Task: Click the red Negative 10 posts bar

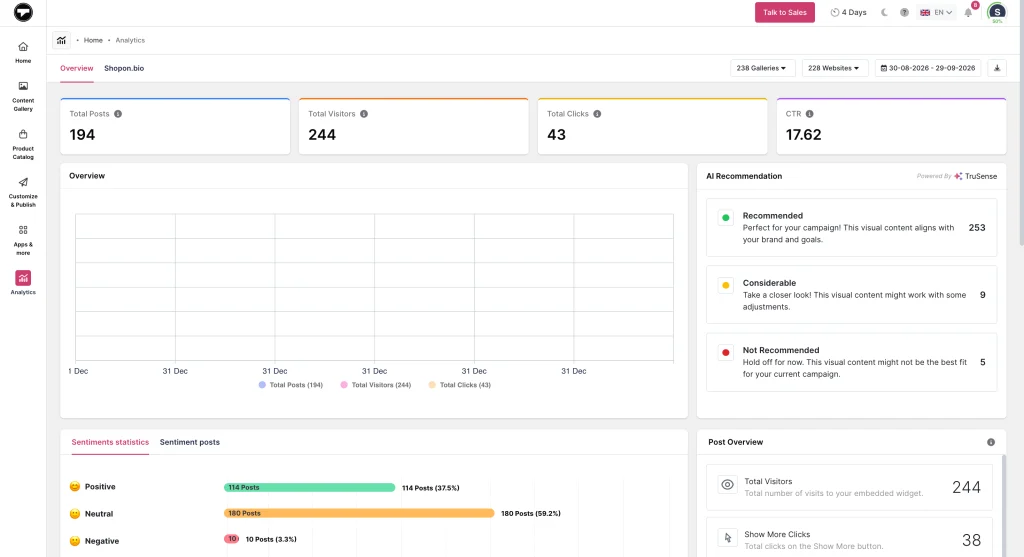Action: [231, 539]
